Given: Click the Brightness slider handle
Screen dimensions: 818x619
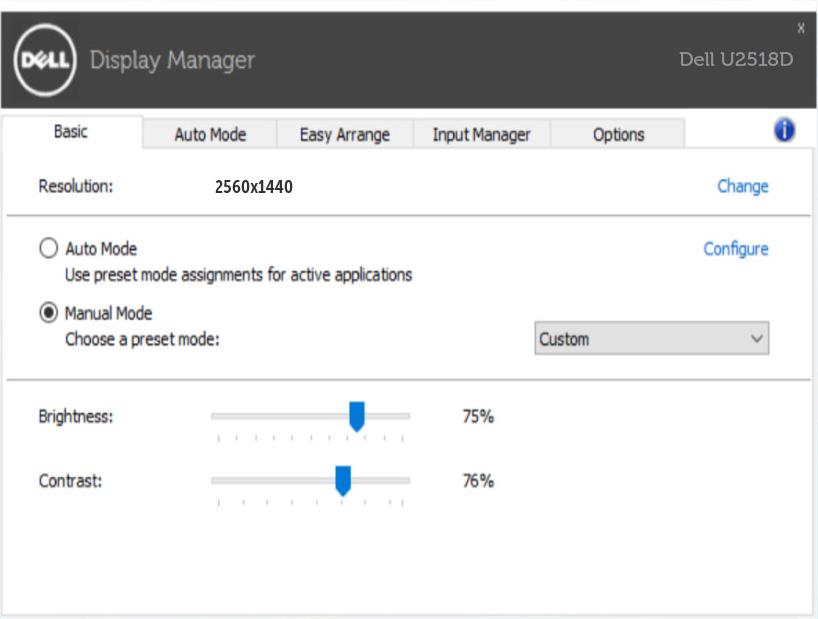Looking at the screenshot, I should [357, 416].
